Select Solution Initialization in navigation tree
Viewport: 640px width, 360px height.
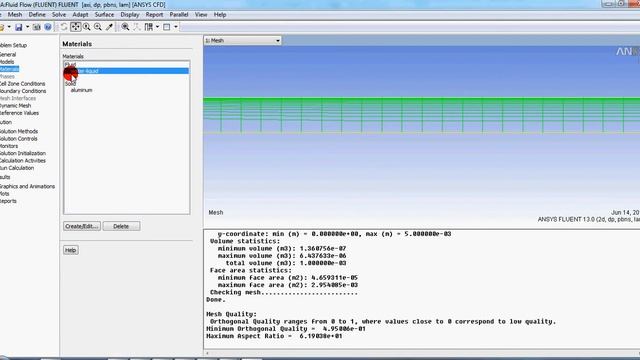[23, 153]
